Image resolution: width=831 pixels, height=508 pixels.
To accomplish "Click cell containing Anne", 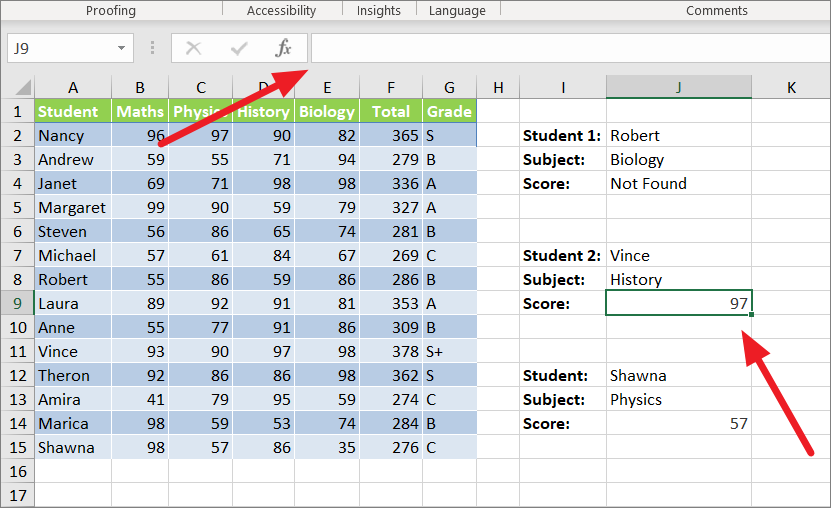I will click(73, 327).
